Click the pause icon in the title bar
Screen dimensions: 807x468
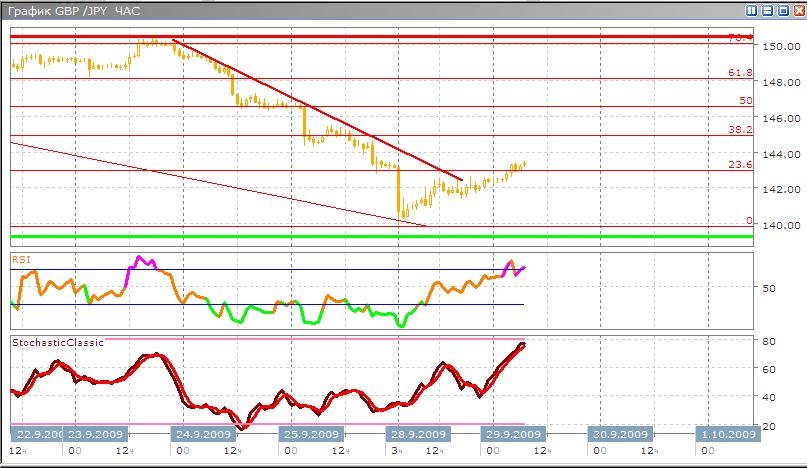(752, 11)
